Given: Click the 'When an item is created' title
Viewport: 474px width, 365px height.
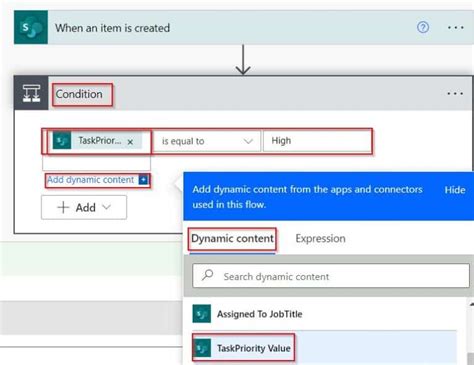Looking at the screenshot, I should [x=113, y=28].
